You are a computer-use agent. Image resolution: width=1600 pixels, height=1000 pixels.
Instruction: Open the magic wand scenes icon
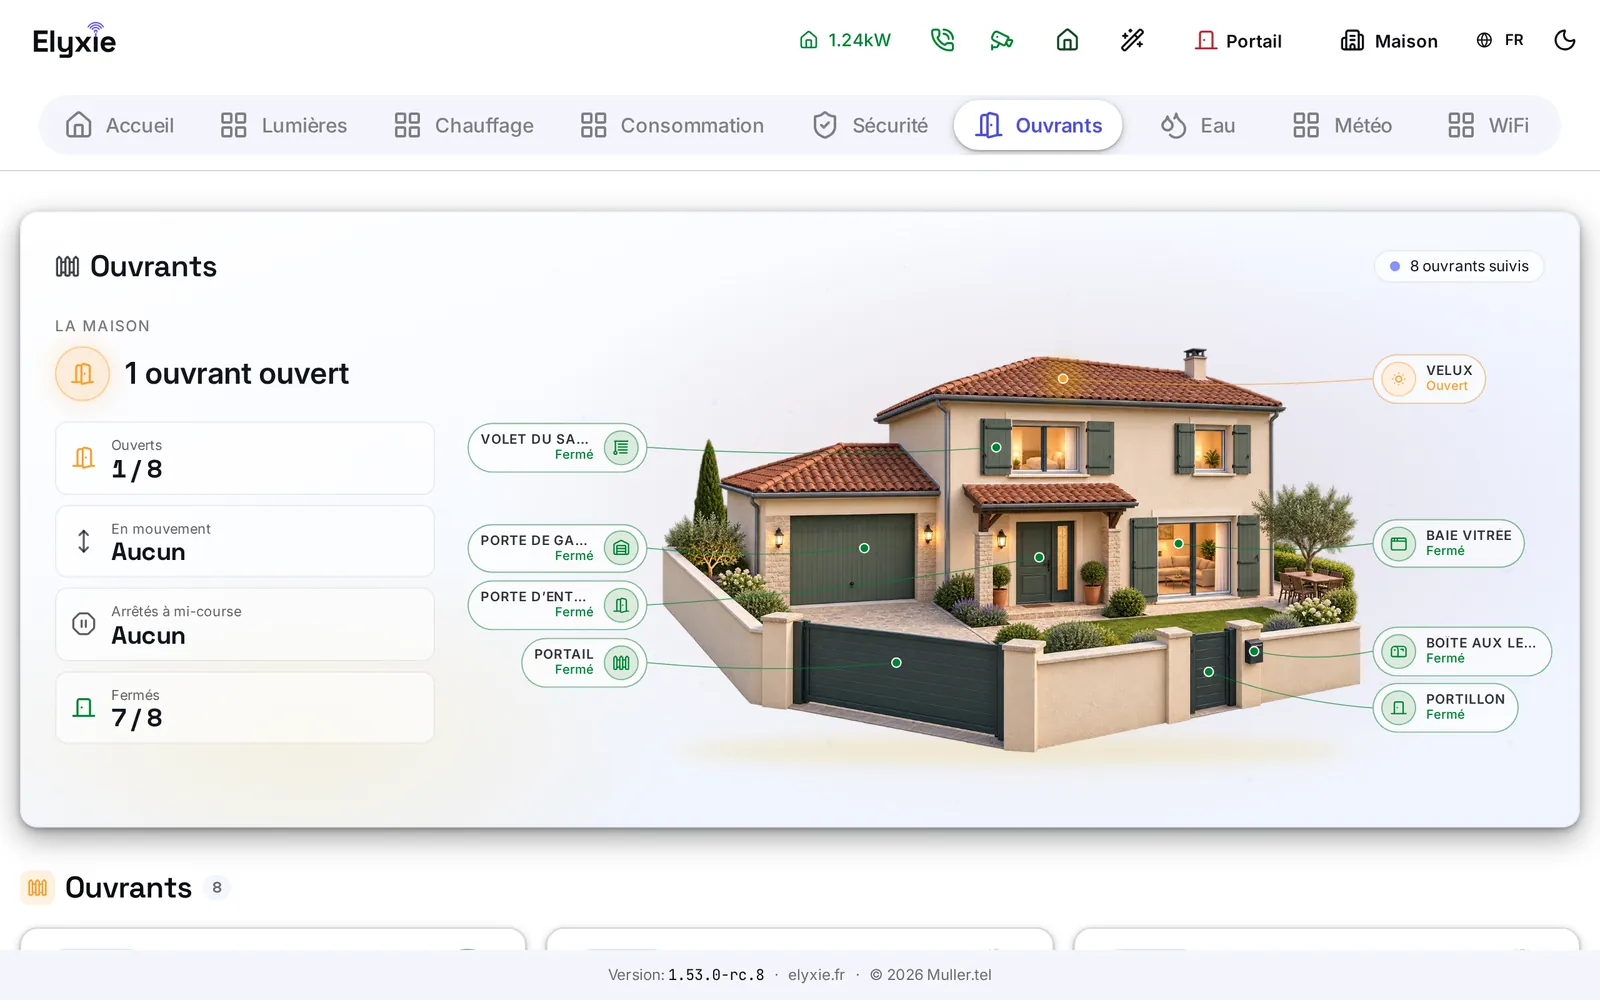tap(1132, 40)
